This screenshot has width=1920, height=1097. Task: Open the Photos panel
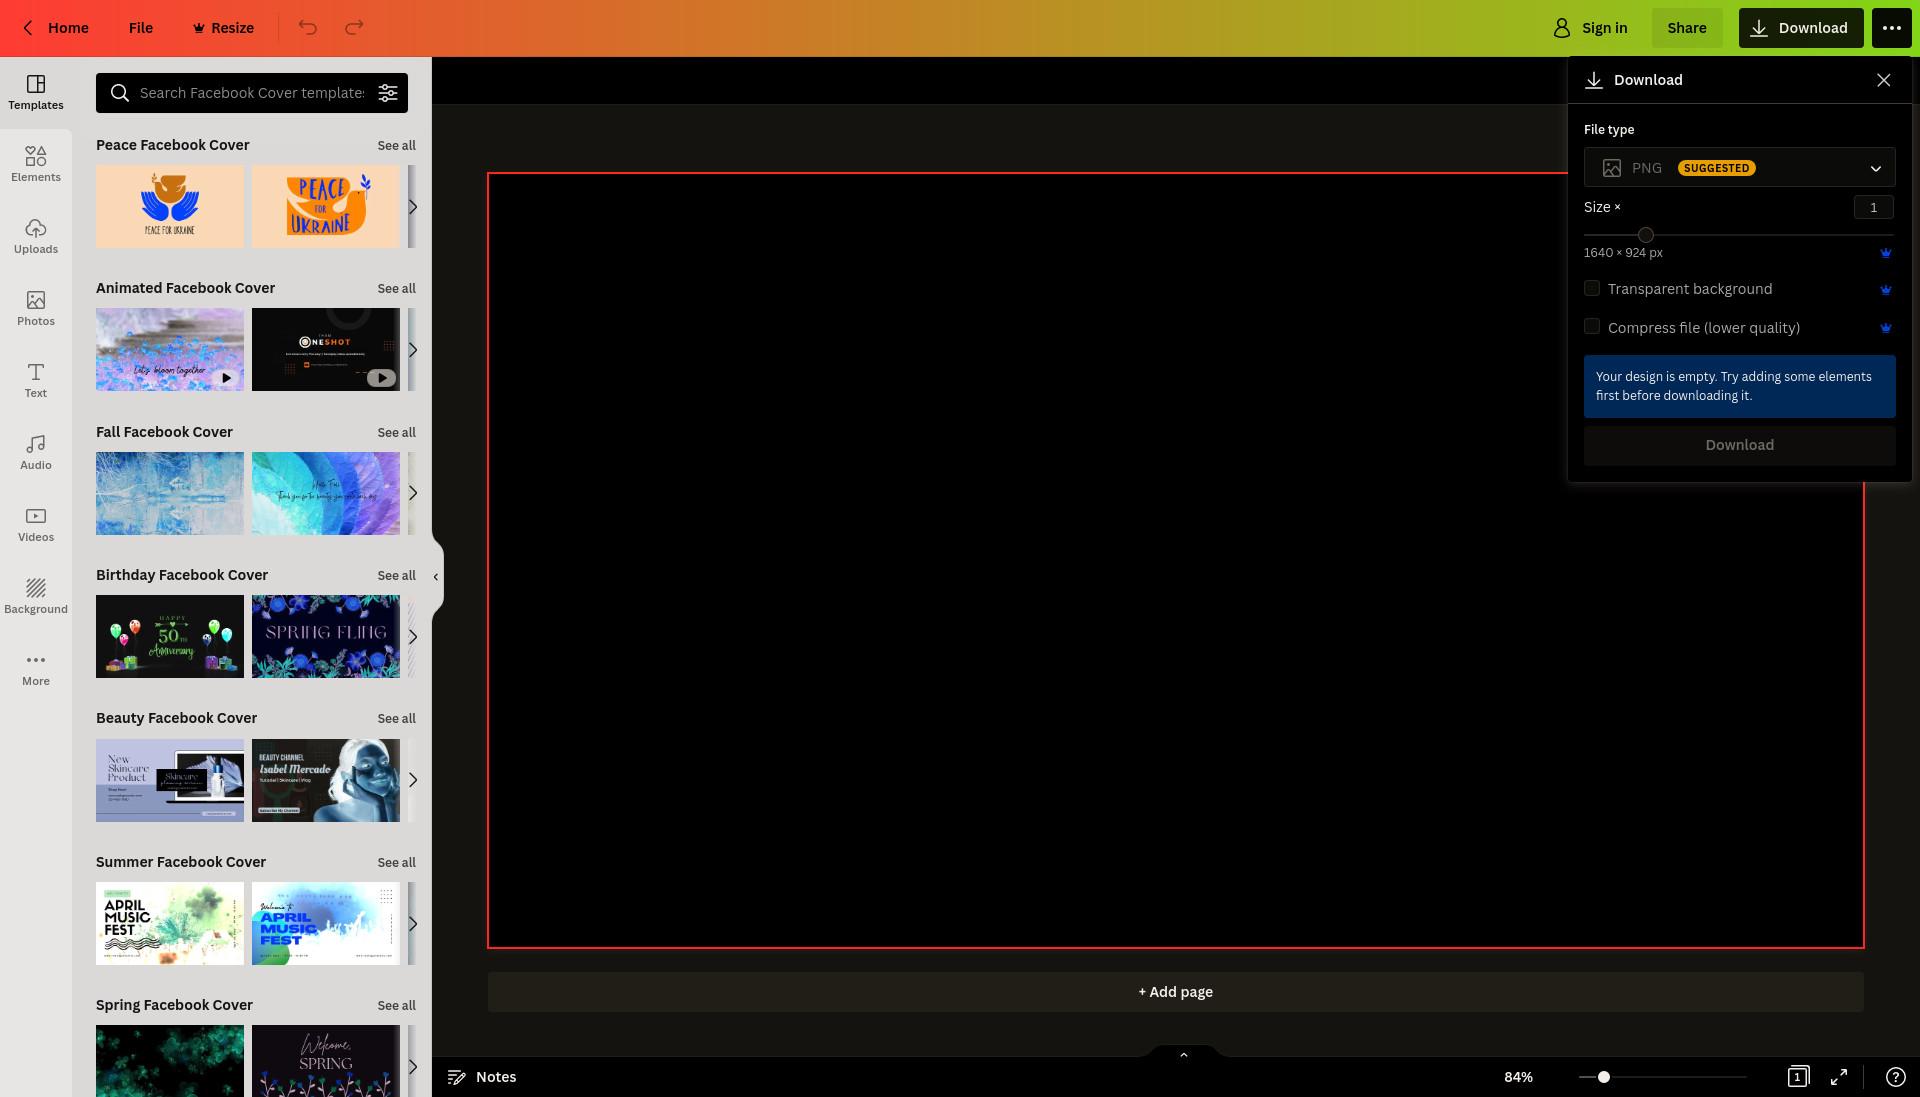click(36, 309)
